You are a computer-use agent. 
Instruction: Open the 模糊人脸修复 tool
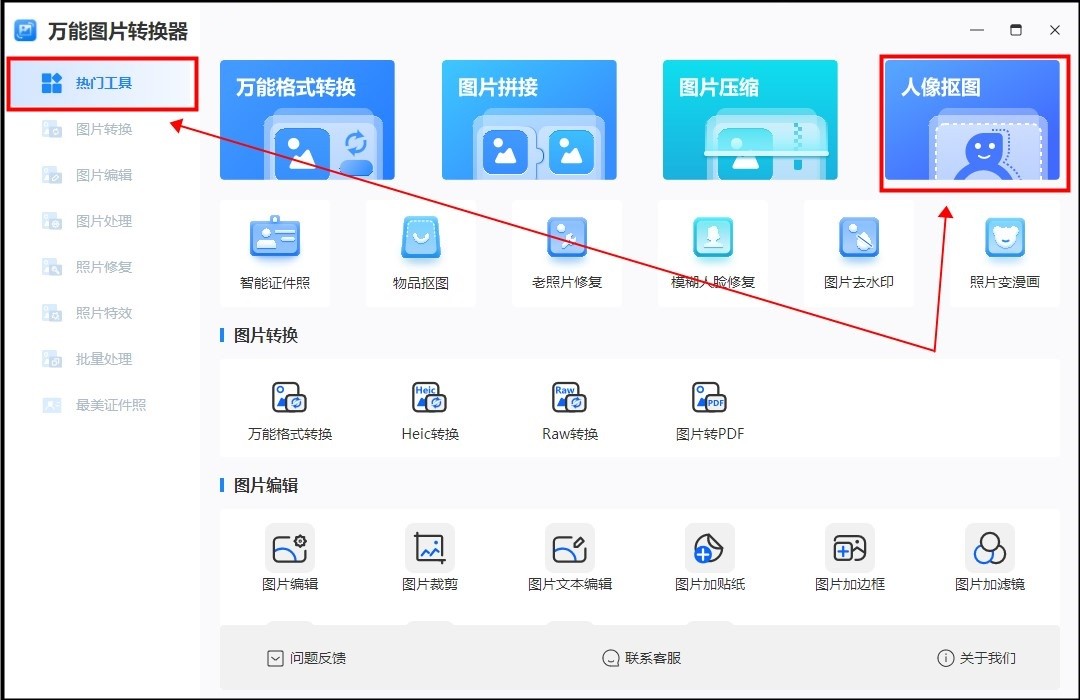point(712,250)
